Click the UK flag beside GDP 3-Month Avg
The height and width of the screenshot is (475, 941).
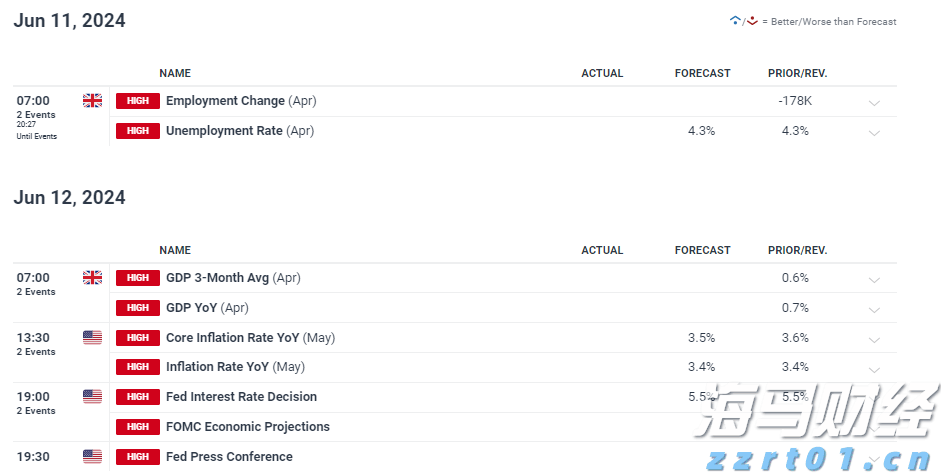[92, 277]
